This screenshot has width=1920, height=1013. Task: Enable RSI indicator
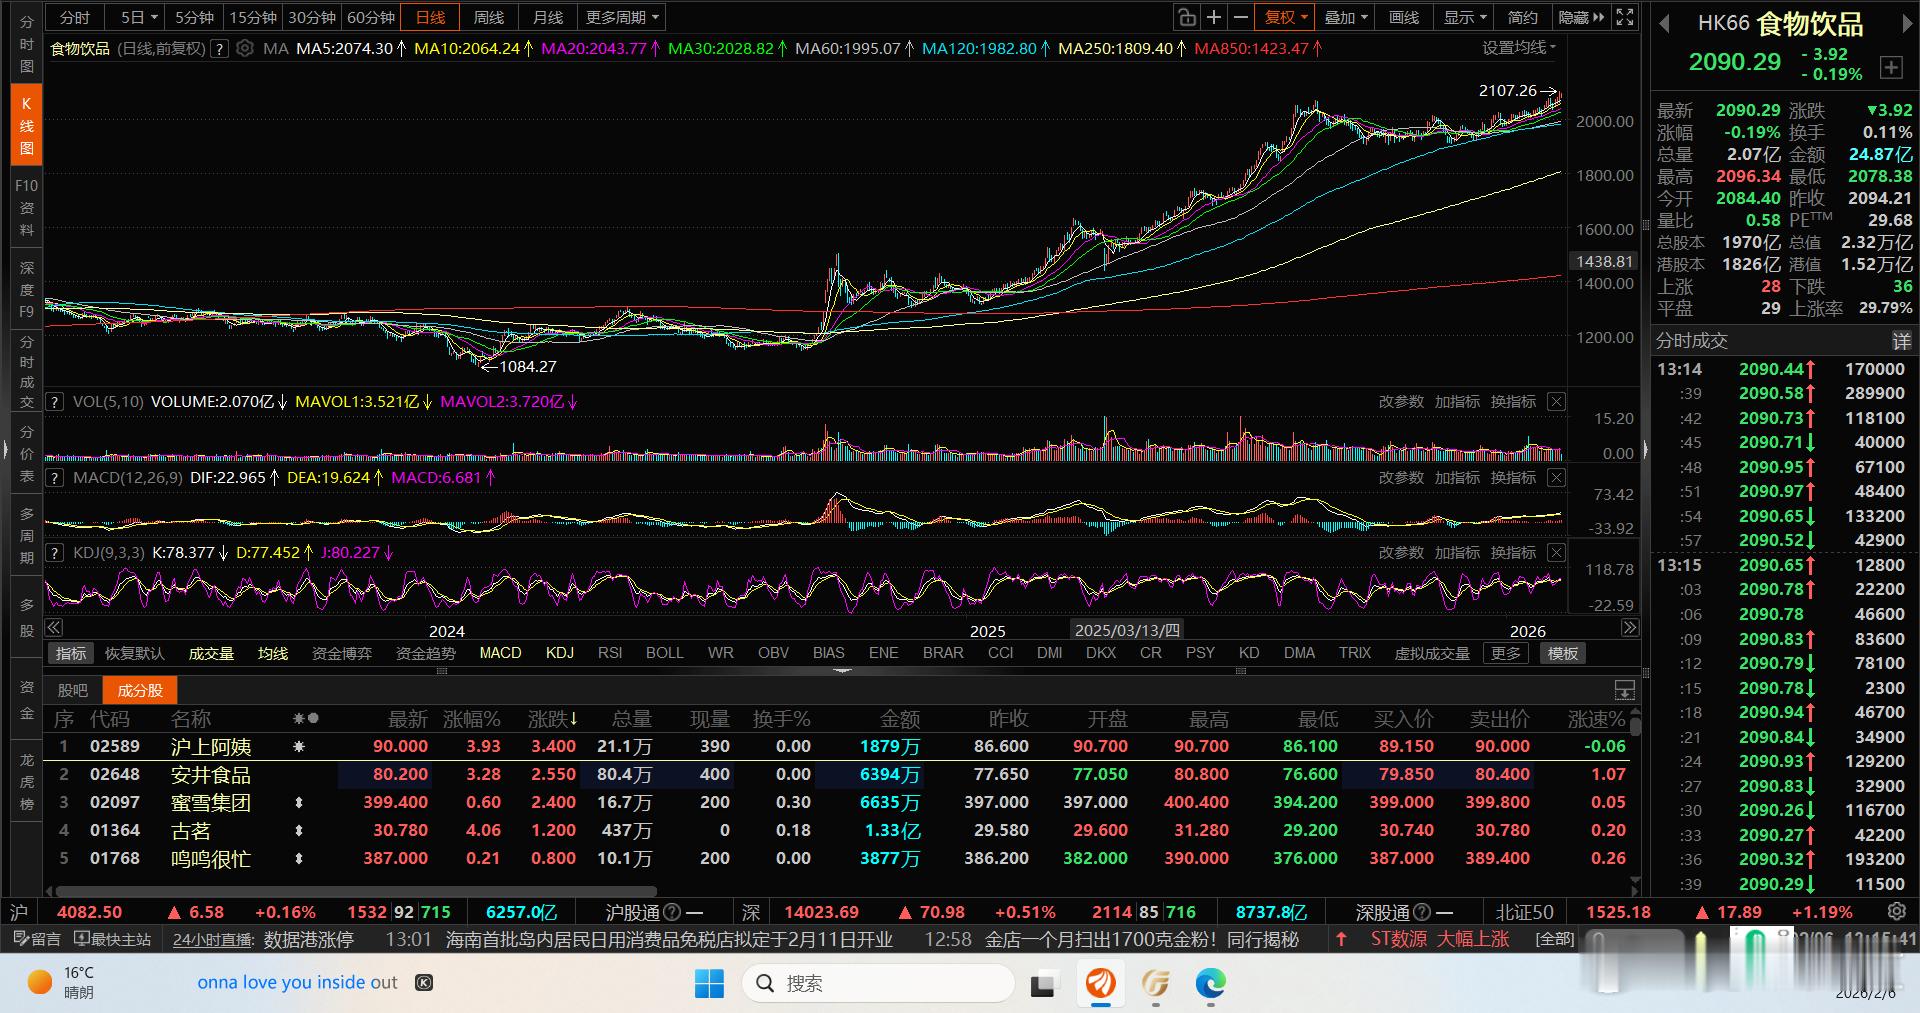(610, 653)
